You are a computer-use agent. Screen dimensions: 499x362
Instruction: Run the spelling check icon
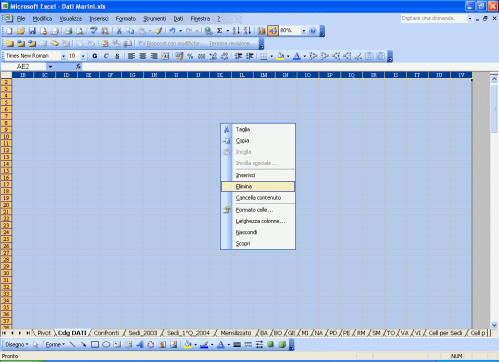click(94, 31)
